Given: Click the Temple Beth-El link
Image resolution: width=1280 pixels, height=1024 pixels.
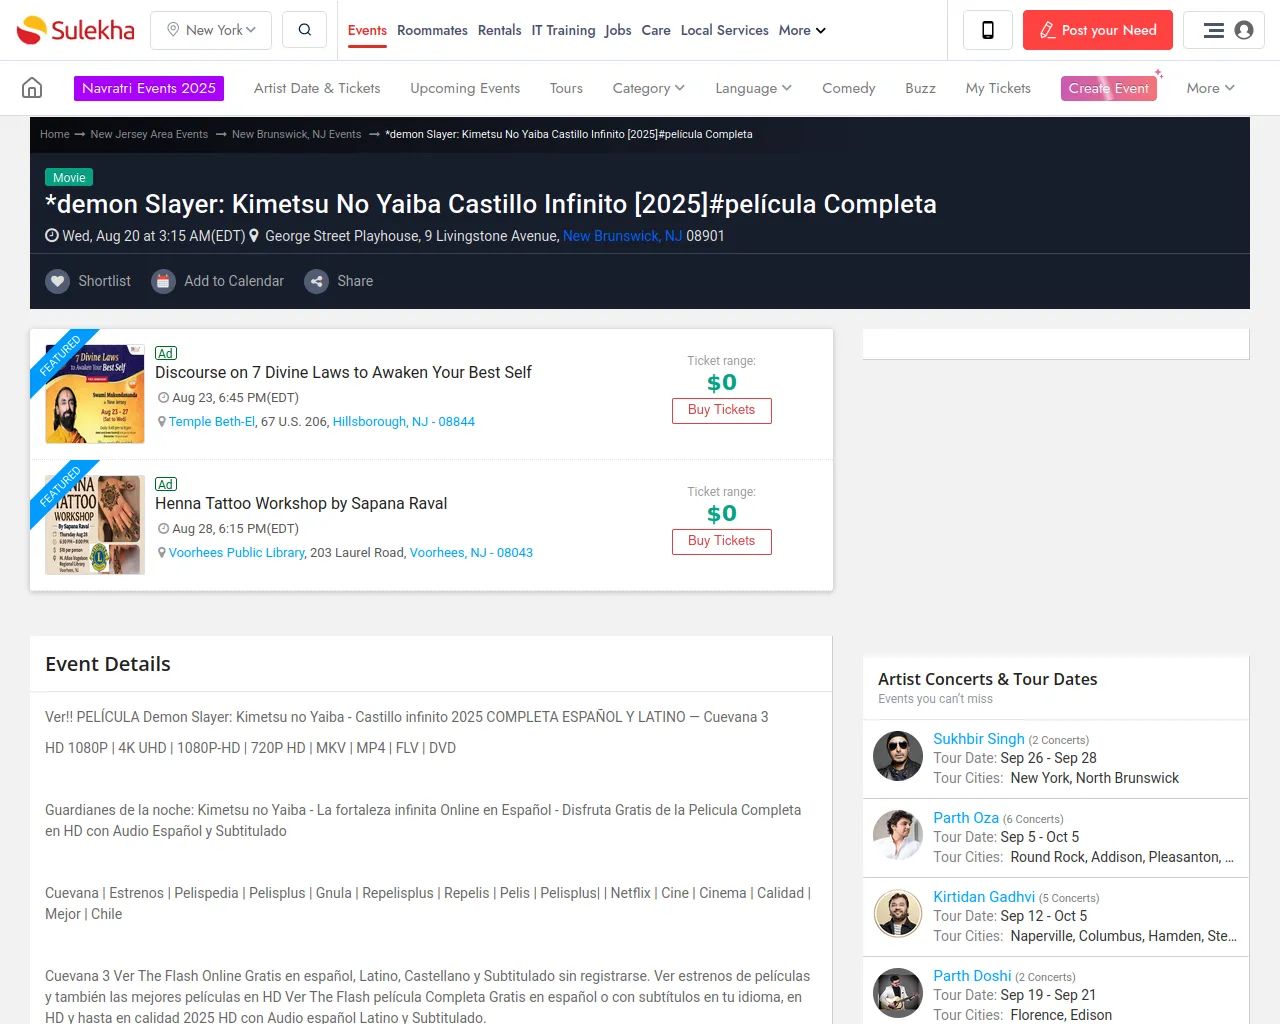Looking at the screenshot, I should coord(212,422).
